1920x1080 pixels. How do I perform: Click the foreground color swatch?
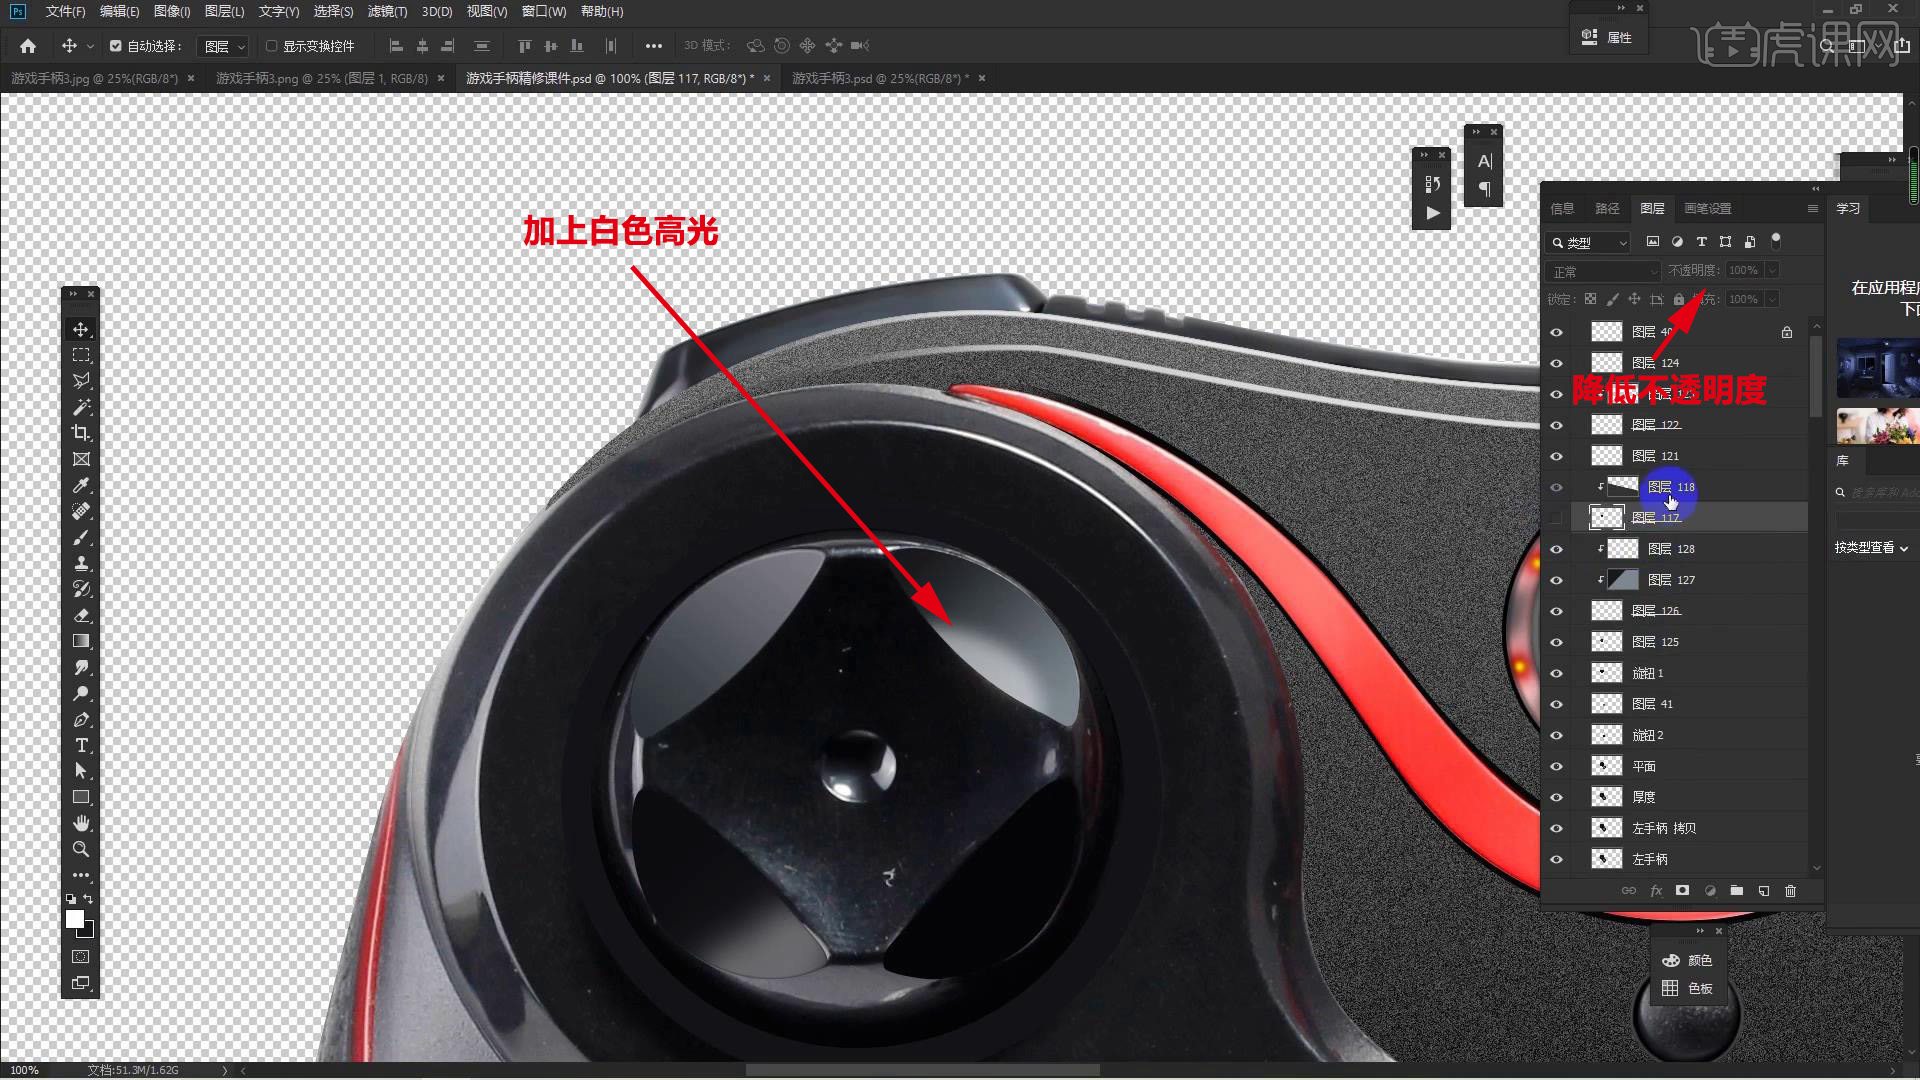[x=74, y=919]
